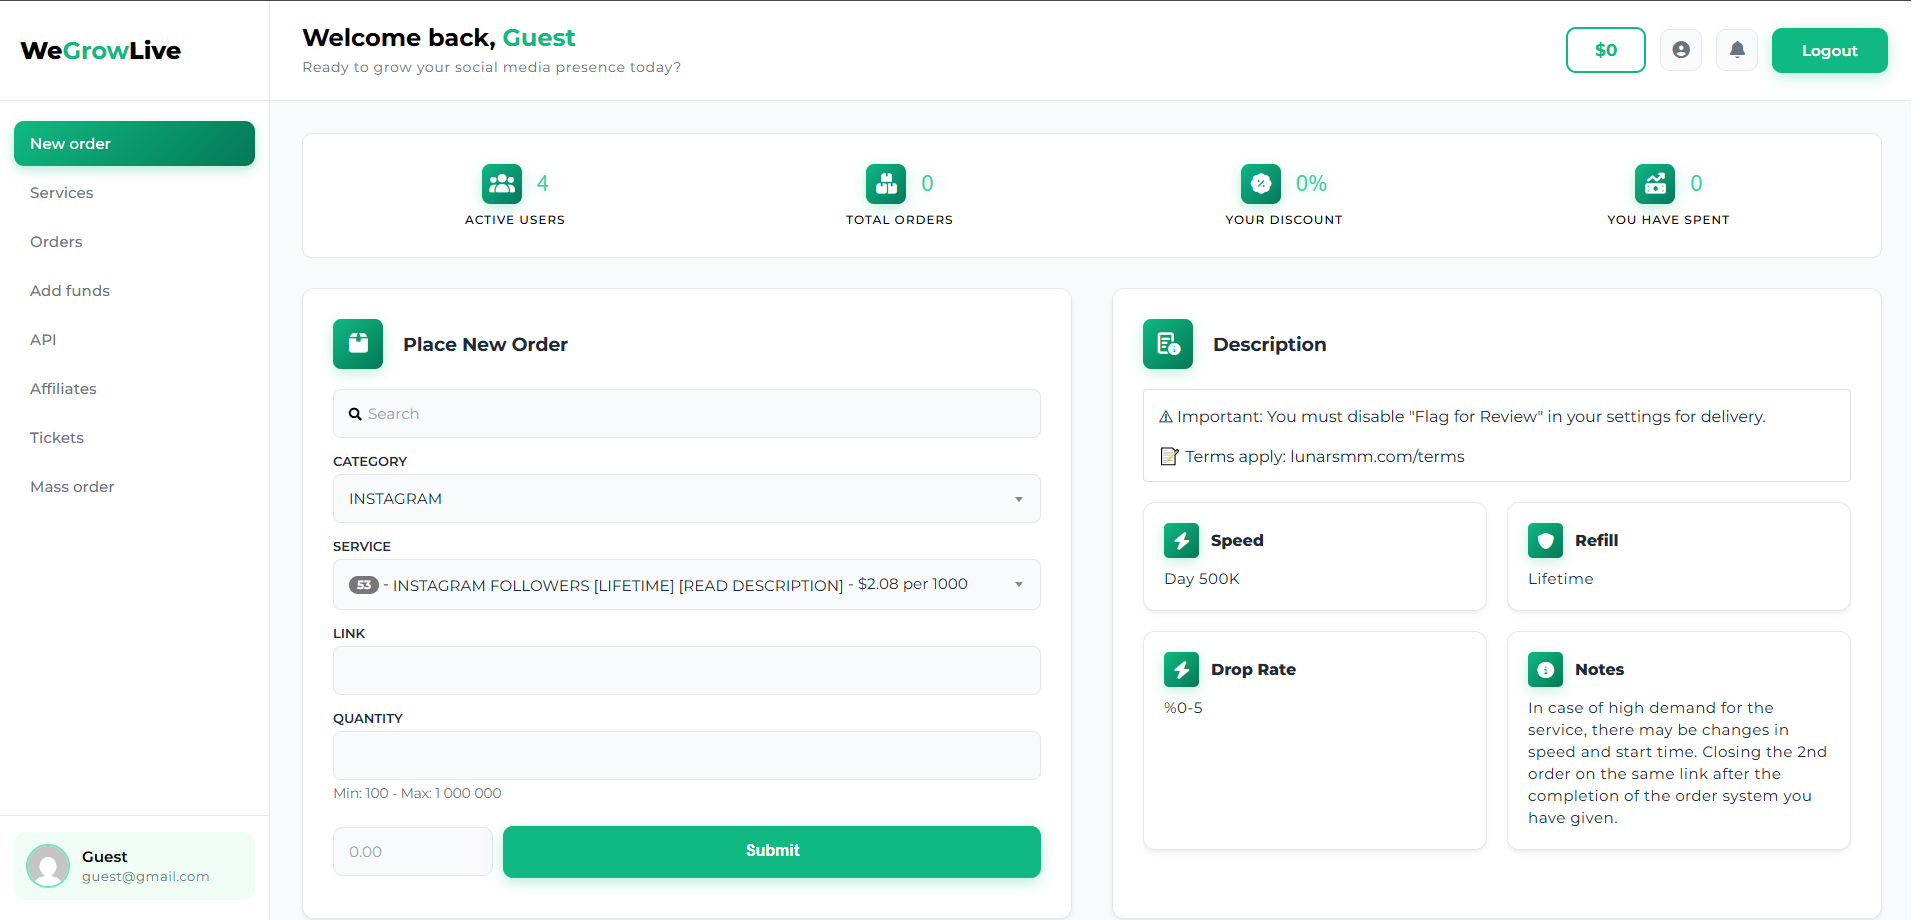The height and width of the screenshot is (920, 1920).
Task: Expand the Category dropdown showing INSTAGRAM
Action: coord(686,499)
